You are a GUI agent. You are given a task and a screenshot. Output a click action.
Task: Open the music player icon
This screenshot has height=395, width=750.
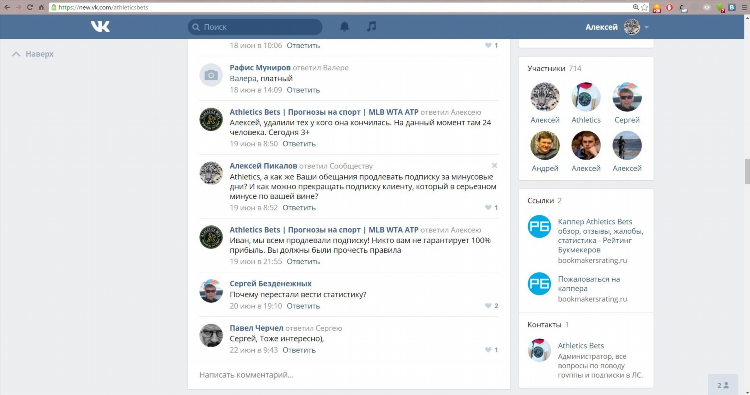coord(371,27)
